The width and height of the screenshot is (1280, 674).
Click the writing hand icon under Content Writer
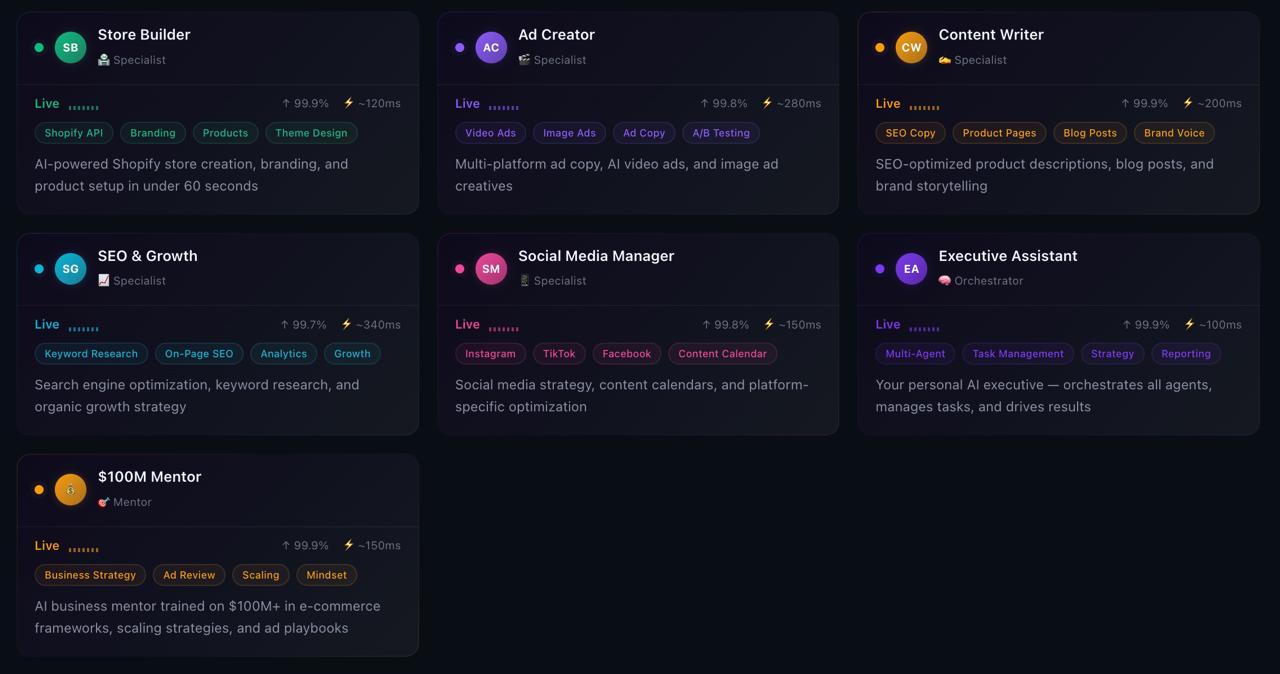pos(945,60)
